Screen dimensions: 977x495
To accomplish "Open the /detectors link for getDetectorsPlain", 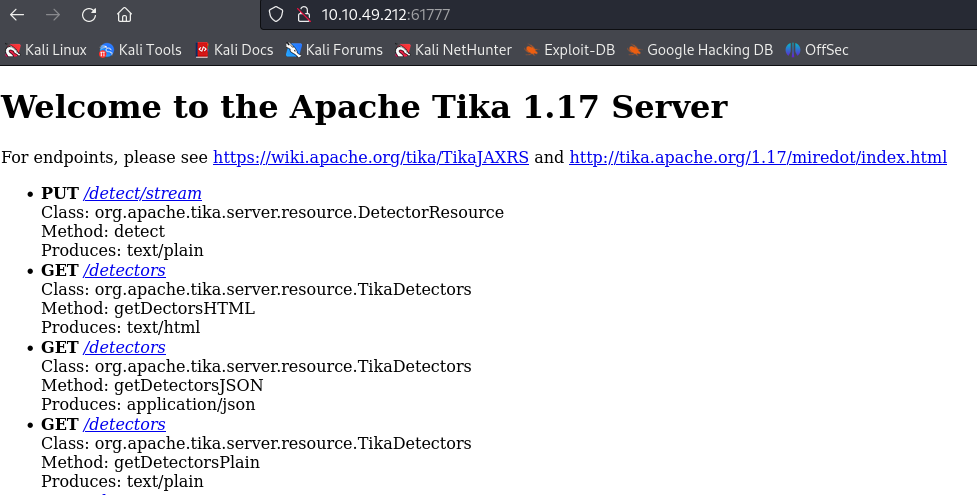I will (x=124, y=424).
